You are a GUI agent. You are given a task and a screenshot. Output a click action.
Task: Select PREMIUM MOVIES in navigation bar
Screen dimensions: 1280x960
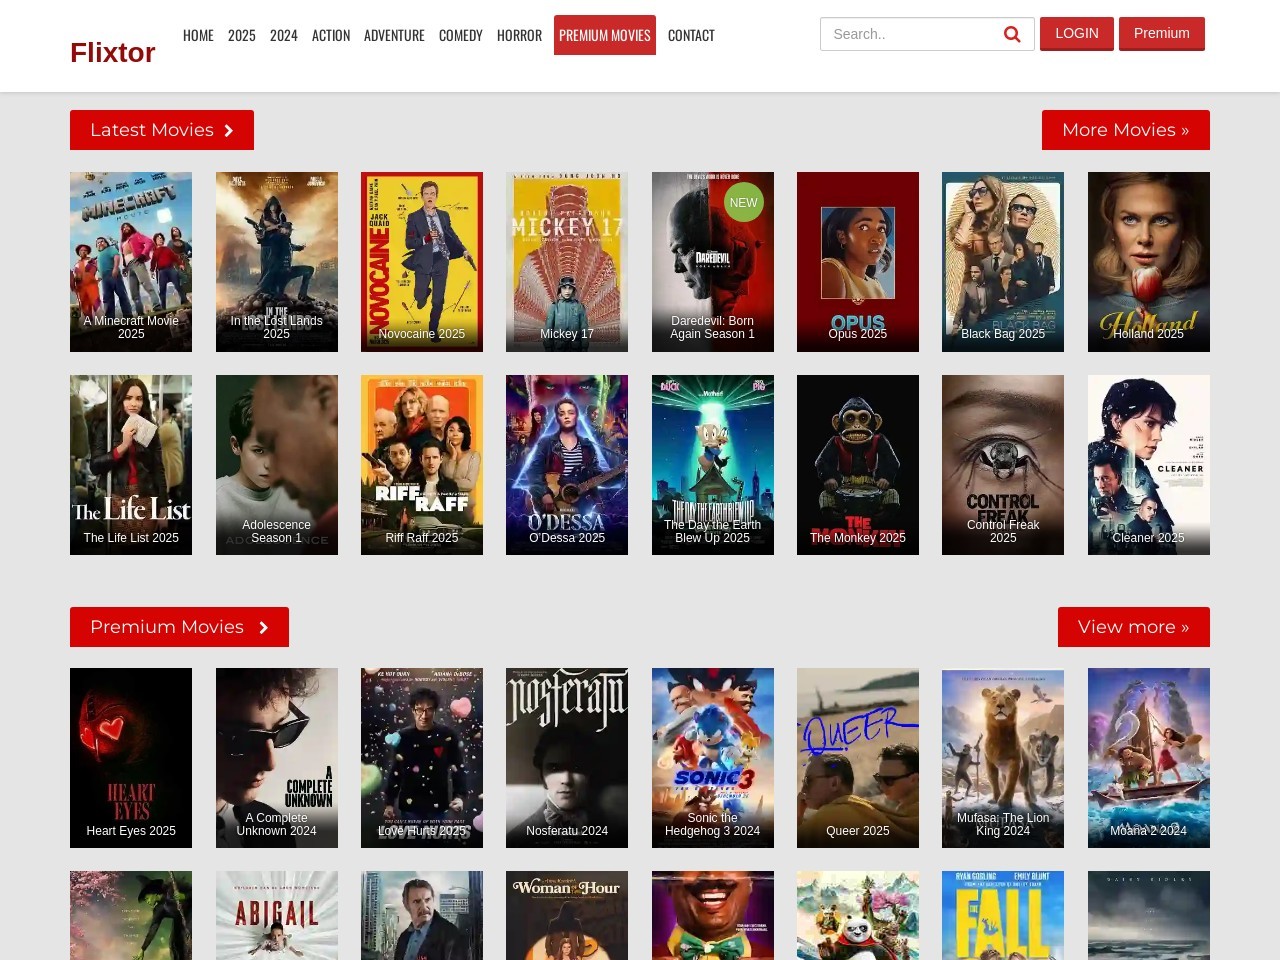click(605, 35)
